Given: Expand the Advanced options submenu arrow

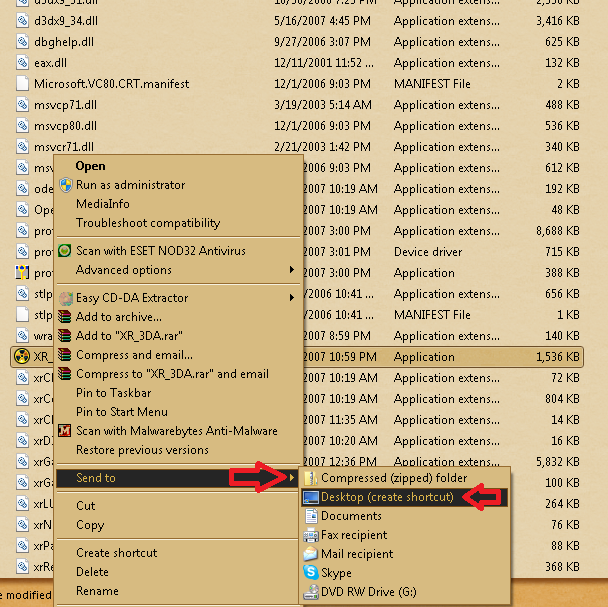Looking at the screenshot, I should [x=292, y=270].
